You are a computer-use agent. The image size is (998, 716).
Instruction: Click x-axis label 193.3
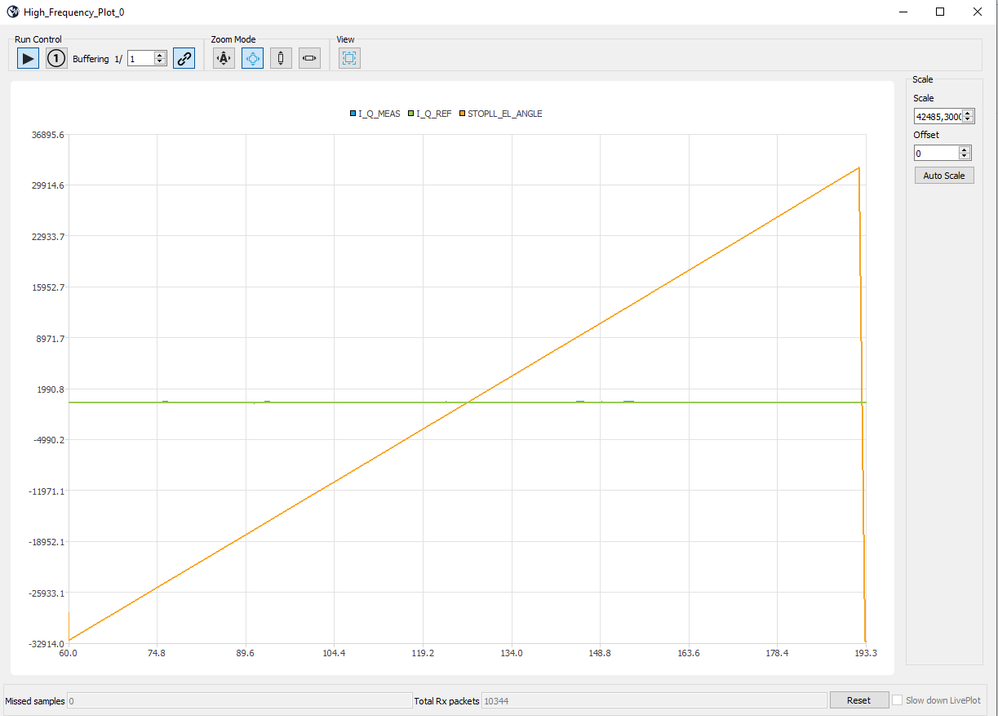pyautogui.click(x=866, y=653)
